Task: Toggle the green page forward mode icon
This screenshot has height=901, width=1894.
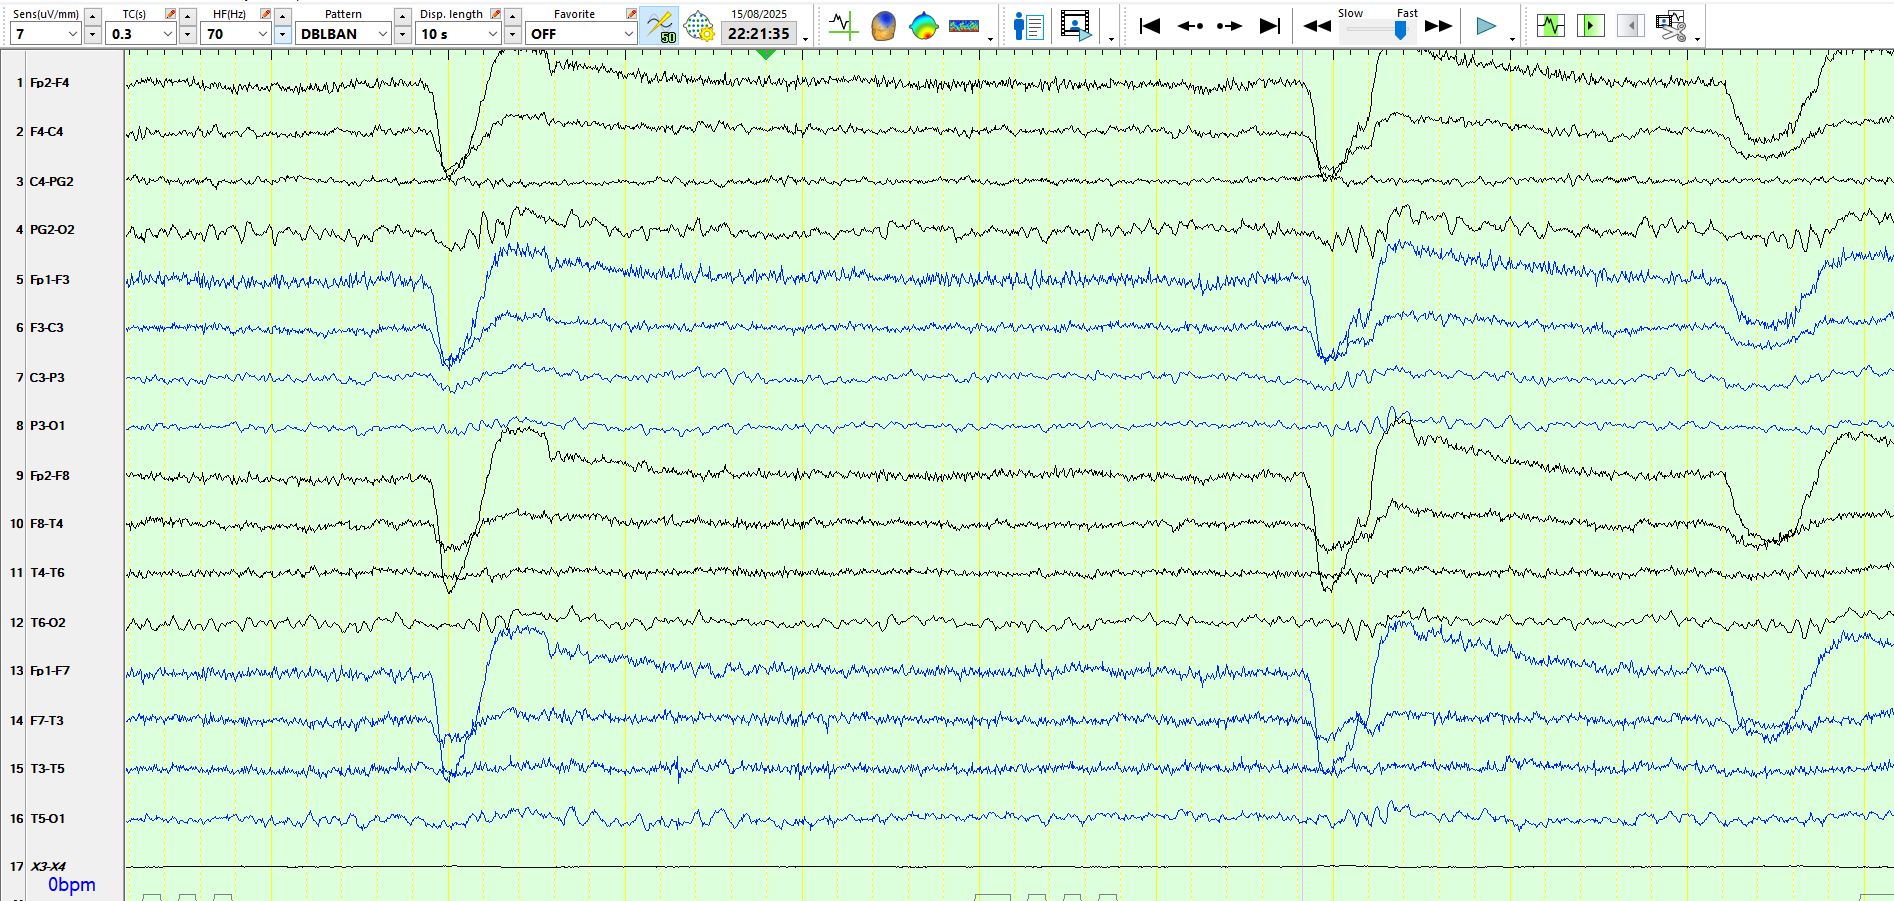Action: pyautogui.click(x=1590, y=26)
